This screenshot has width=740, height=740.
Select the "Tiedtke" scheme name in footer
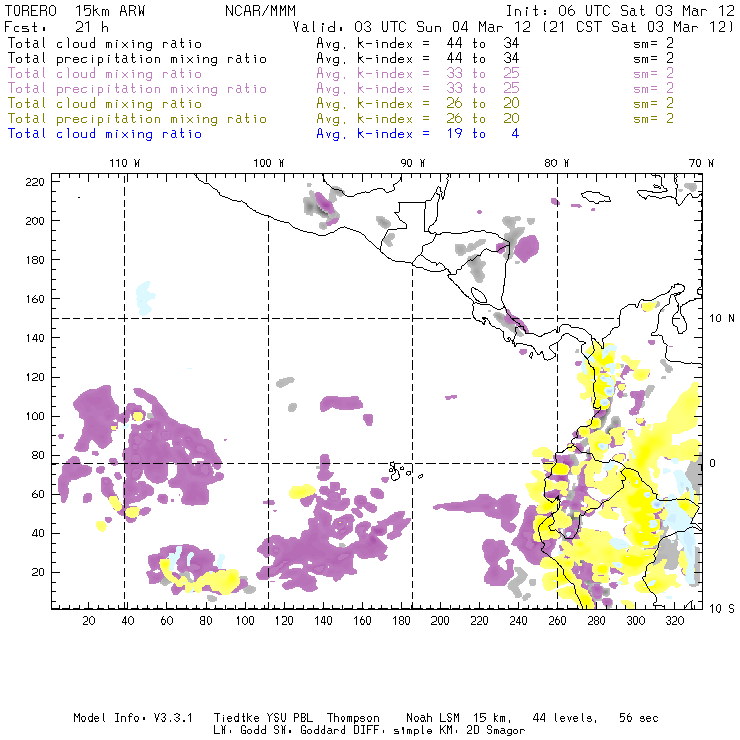237,718
